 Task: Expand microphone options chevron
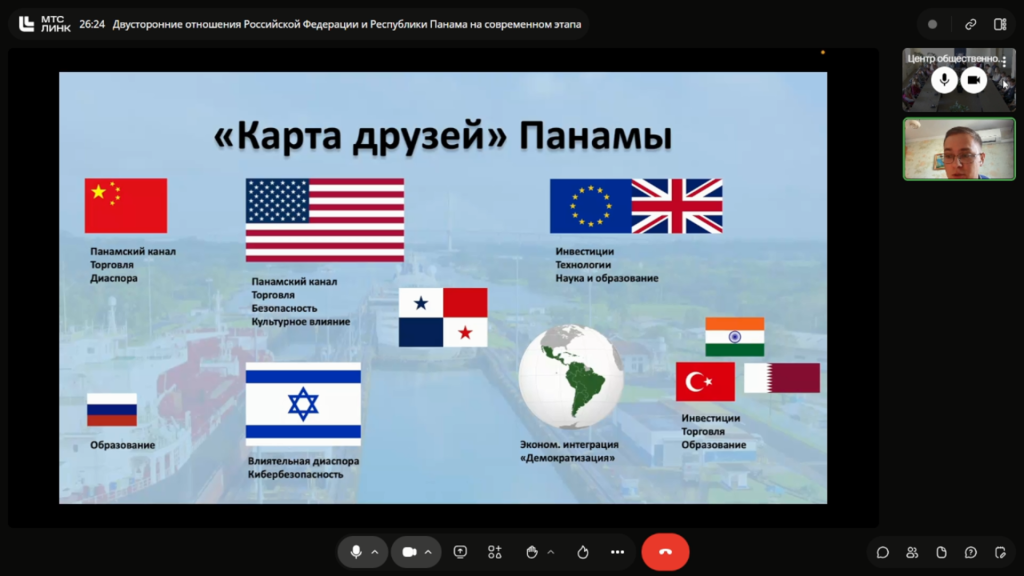(375, 552)
